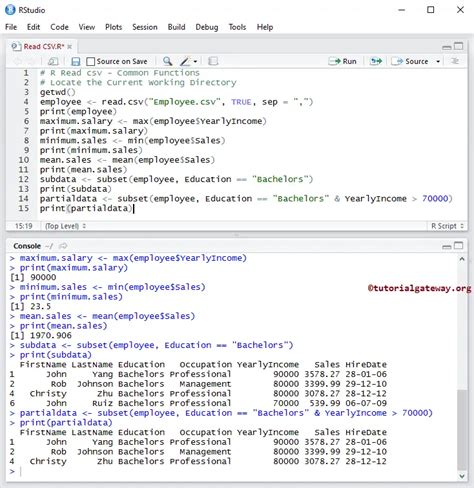The height and width of the screenshot is (488, 474).
Task: Open the Debug menu
Action: click(x=207, y=27)
